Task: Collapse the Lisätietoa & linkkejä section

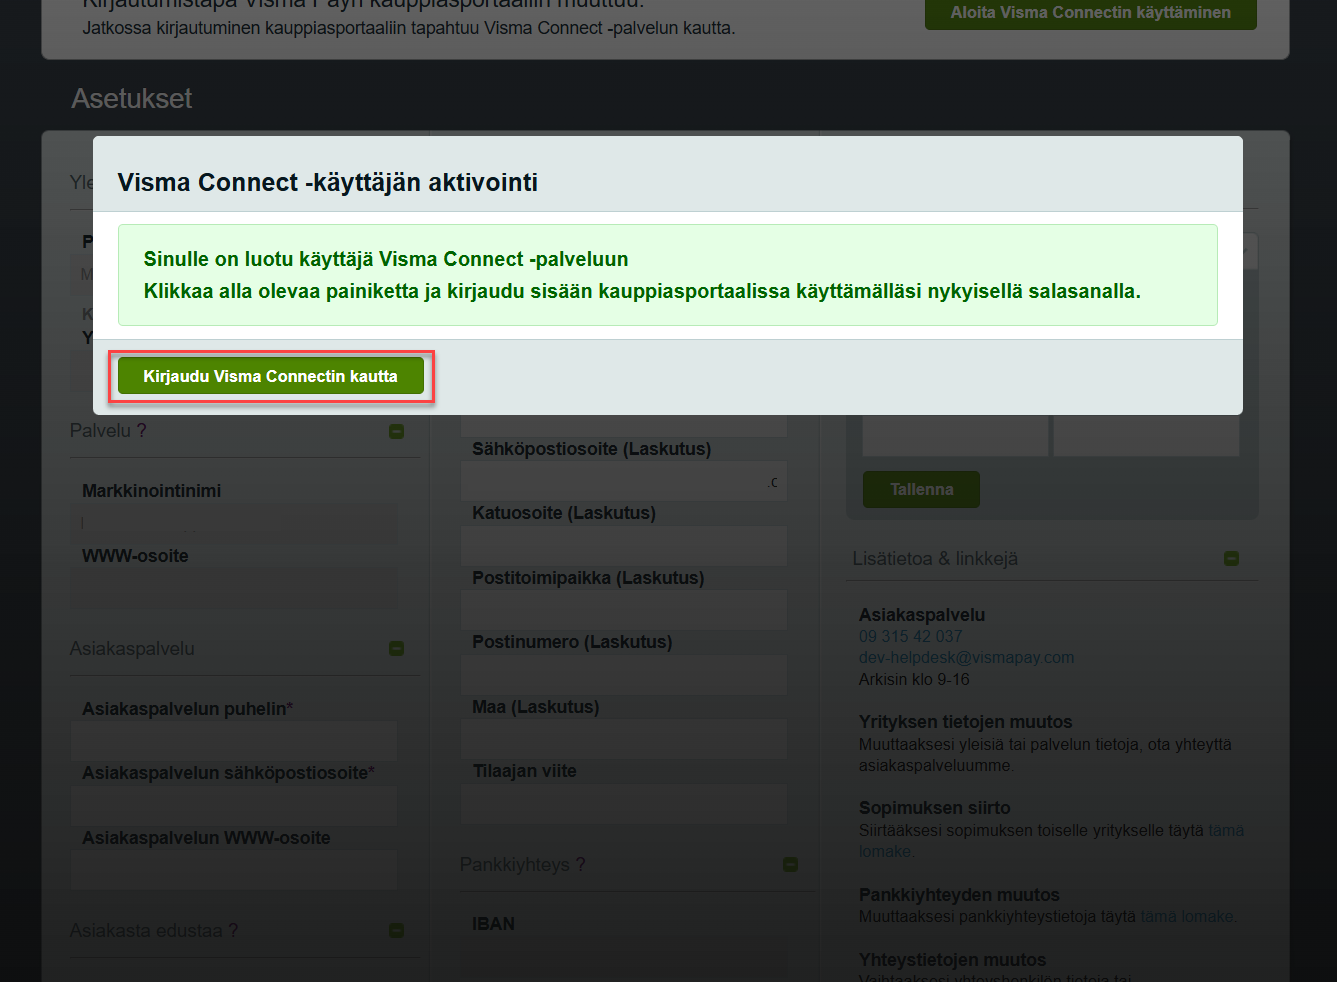Action: click(1231, 558)
